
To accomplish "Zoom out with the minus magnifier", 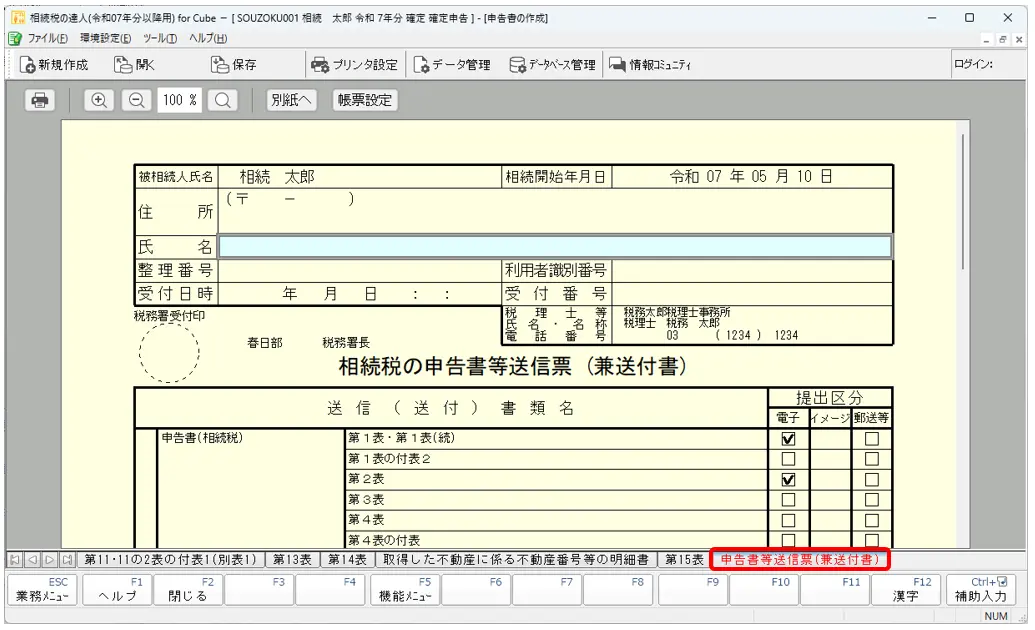I will pyautogui.click(x=137, y=100).
